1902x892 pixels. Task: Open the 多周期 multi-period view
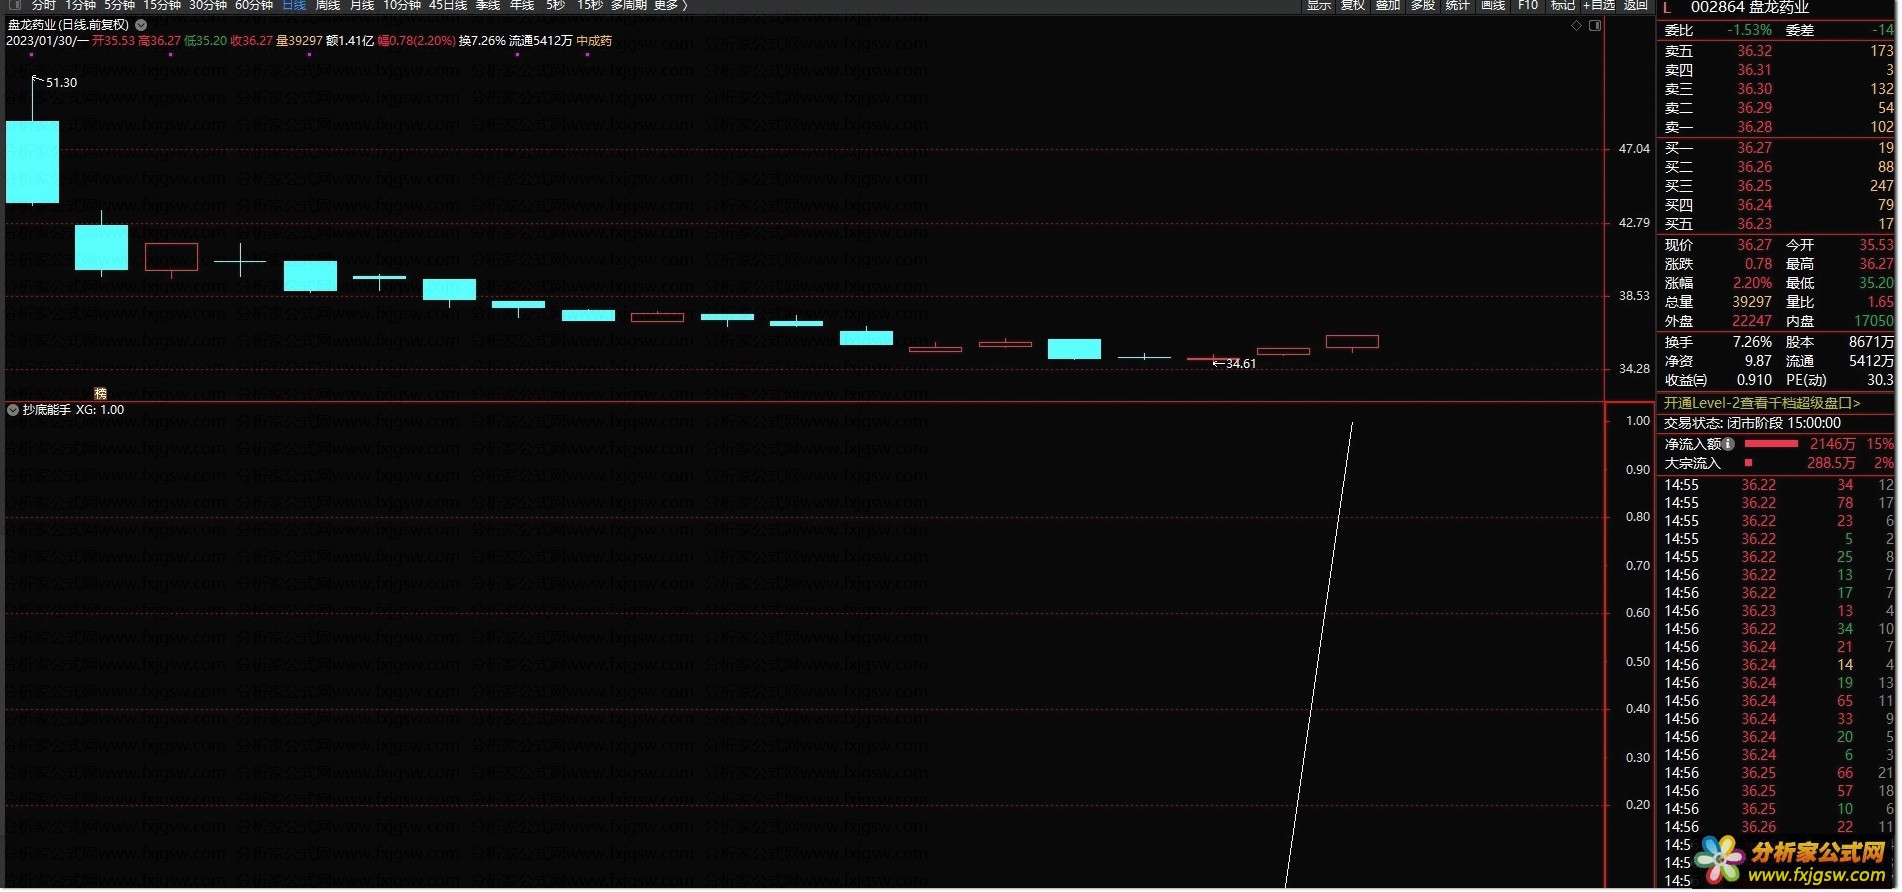pos(629,5)
